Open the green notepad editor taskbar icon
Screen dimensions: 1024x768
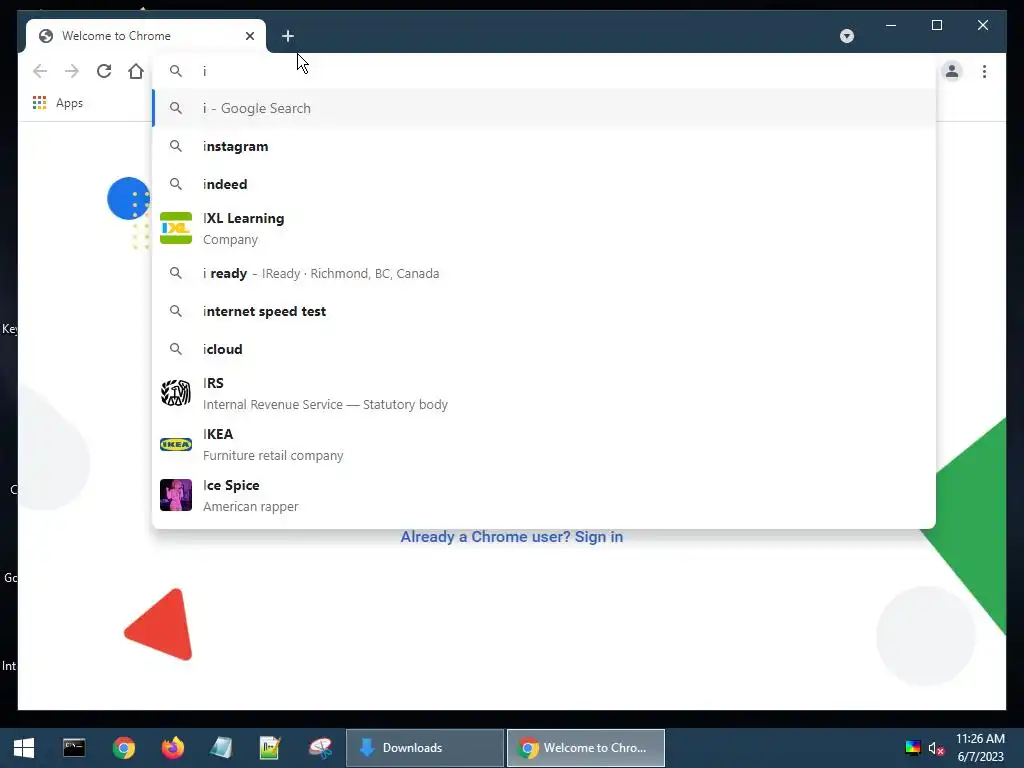270,748
